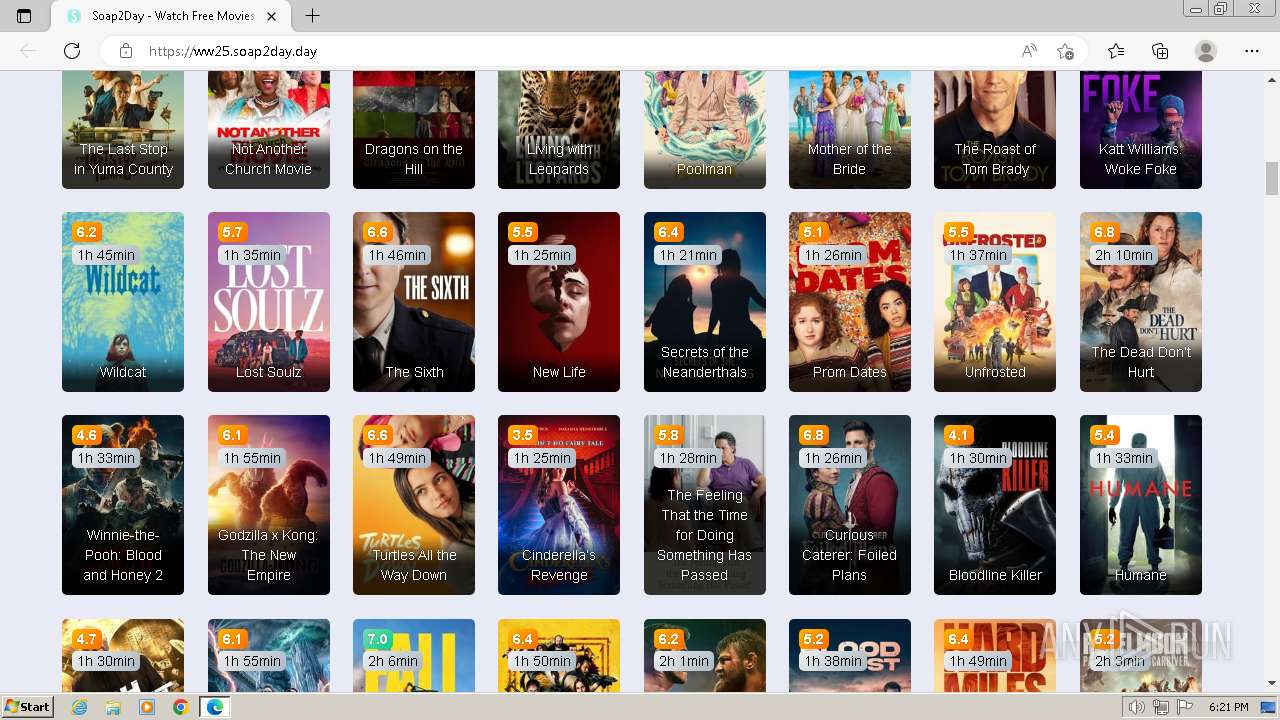The image size is (1280, 720).
Task: Click the 2h 10min duration label
Action: pos(1124,255)
